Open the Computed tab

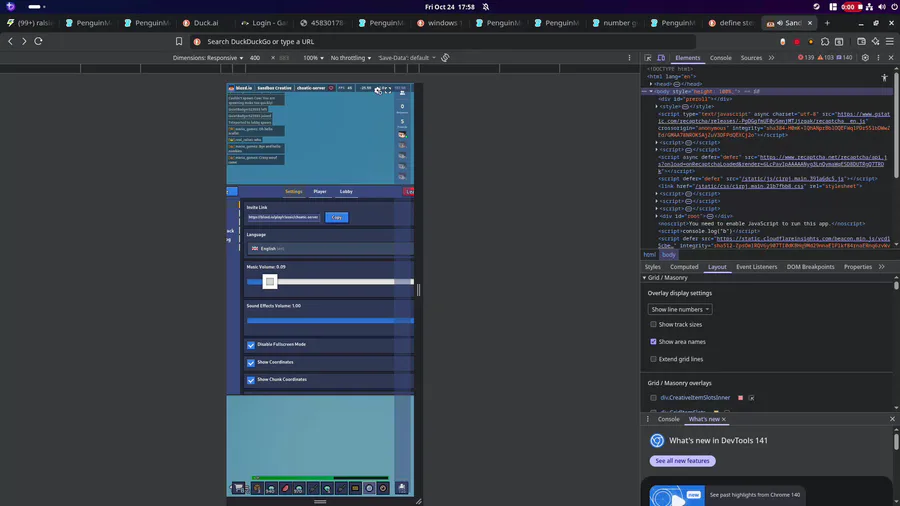click(x=684, y=267)
